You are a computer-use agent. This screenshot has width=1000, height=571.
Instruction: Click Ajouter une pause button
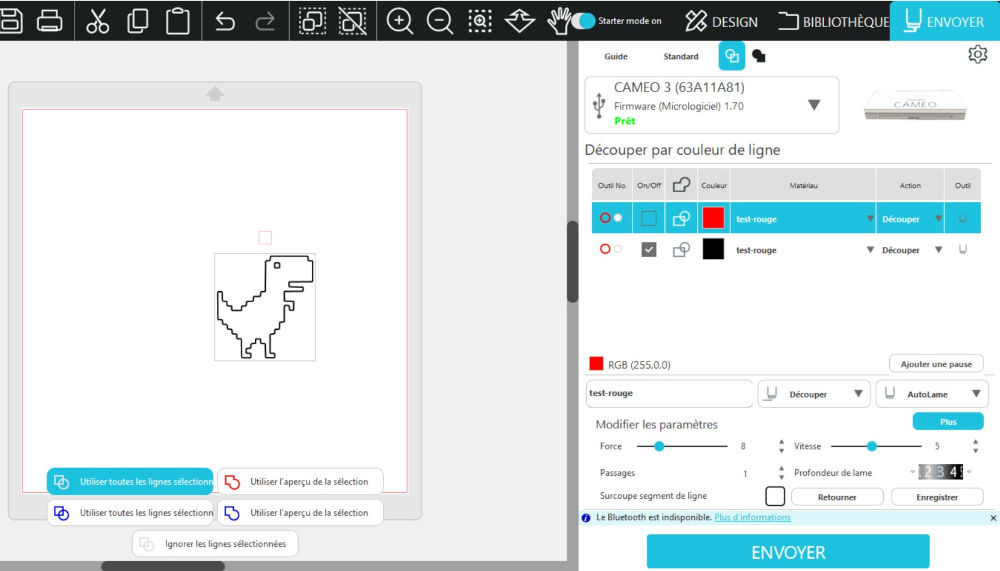coord(936,364)
